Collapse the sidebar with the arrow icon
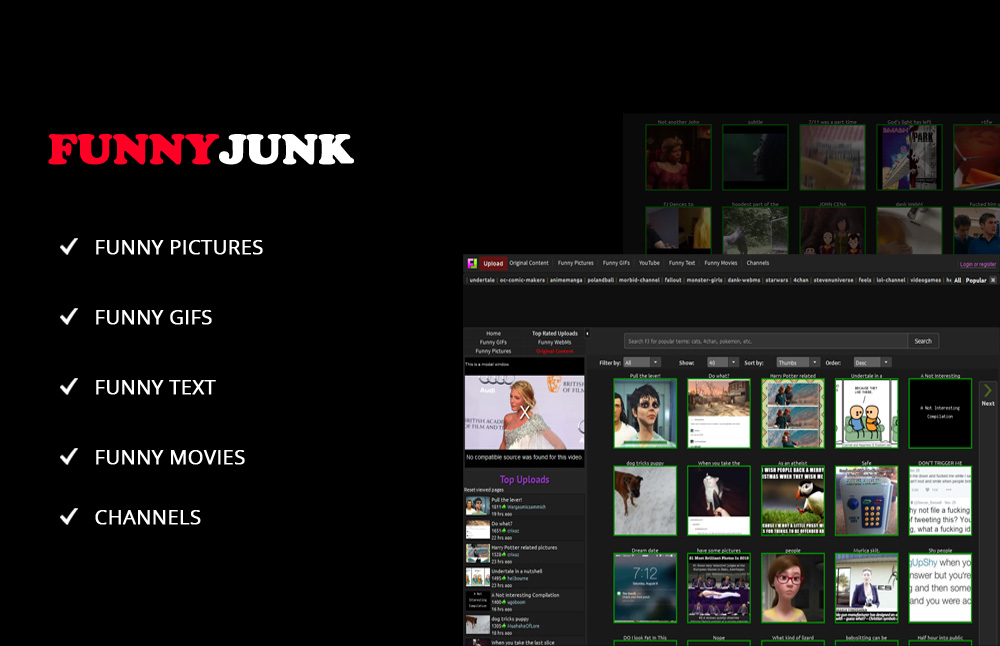The height and width of the screenshot is (646, 1000). (x=587, y=334)
